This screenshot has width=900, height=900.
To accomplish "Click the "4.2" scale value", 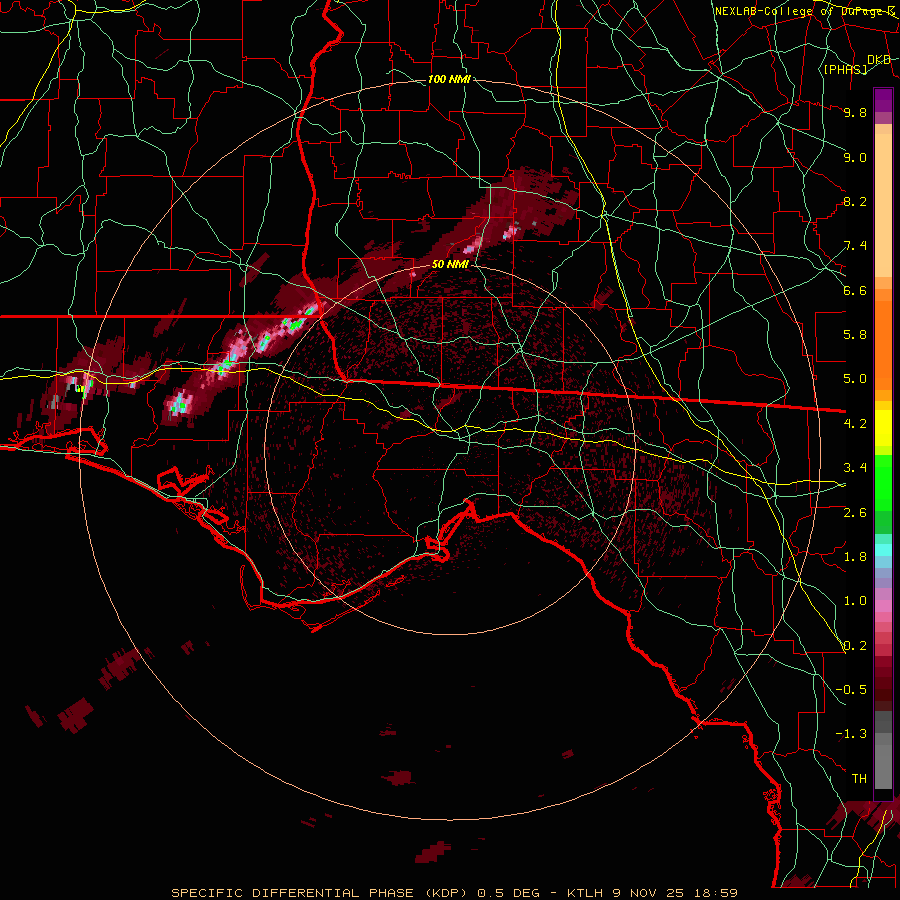I will point(855,424).
